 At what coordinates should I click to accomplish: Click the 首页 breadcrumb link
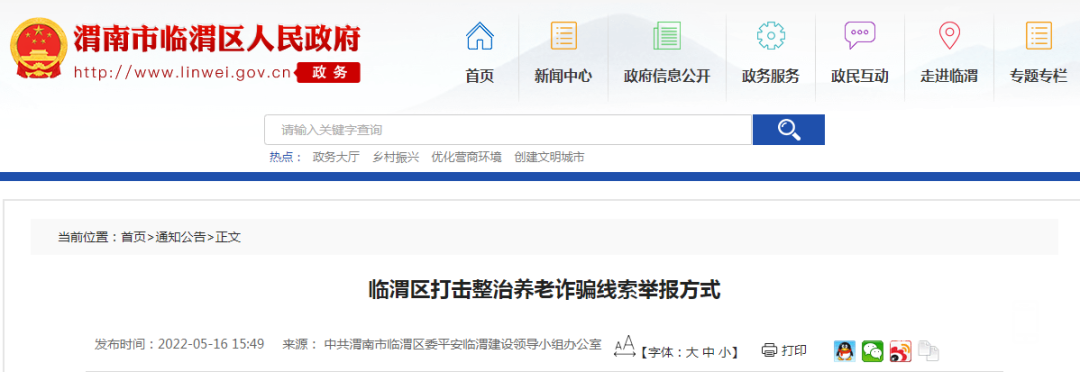134,238
